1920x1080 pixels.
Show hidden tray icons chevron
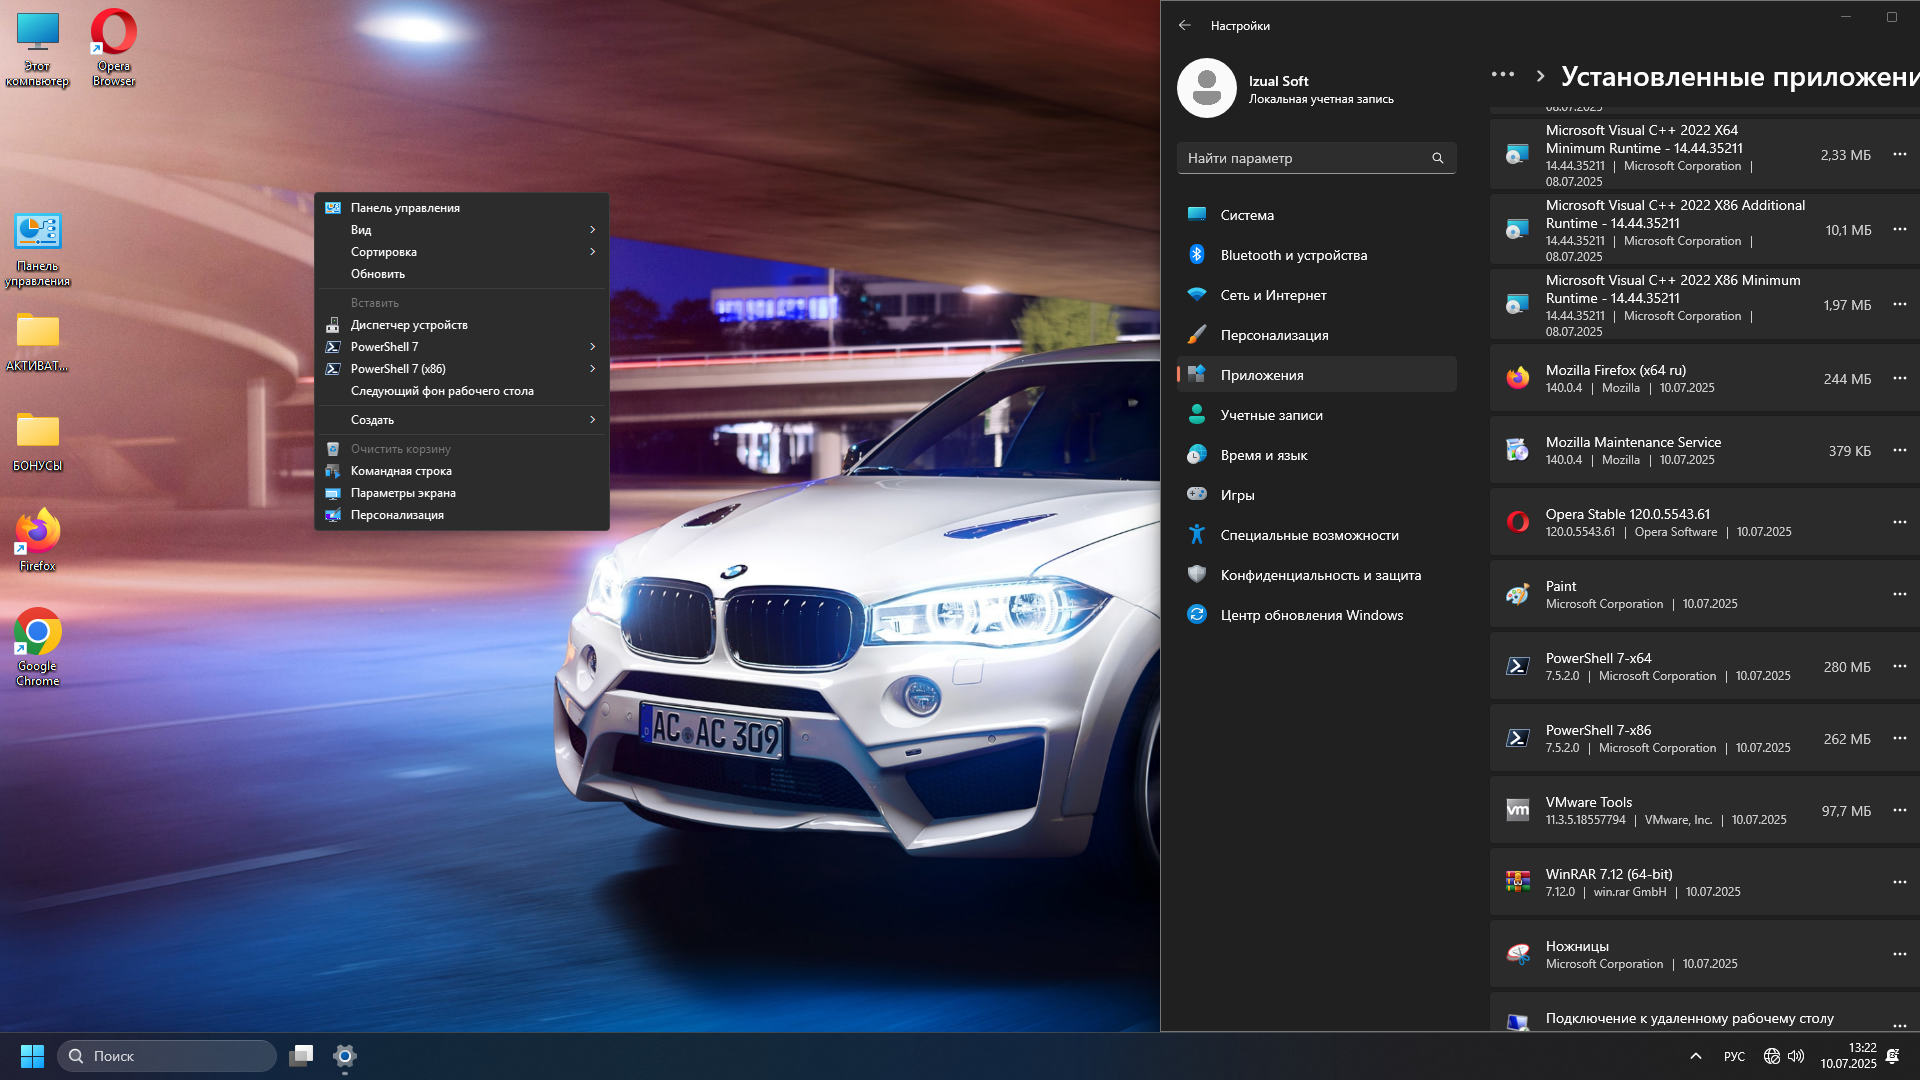1696,1056
